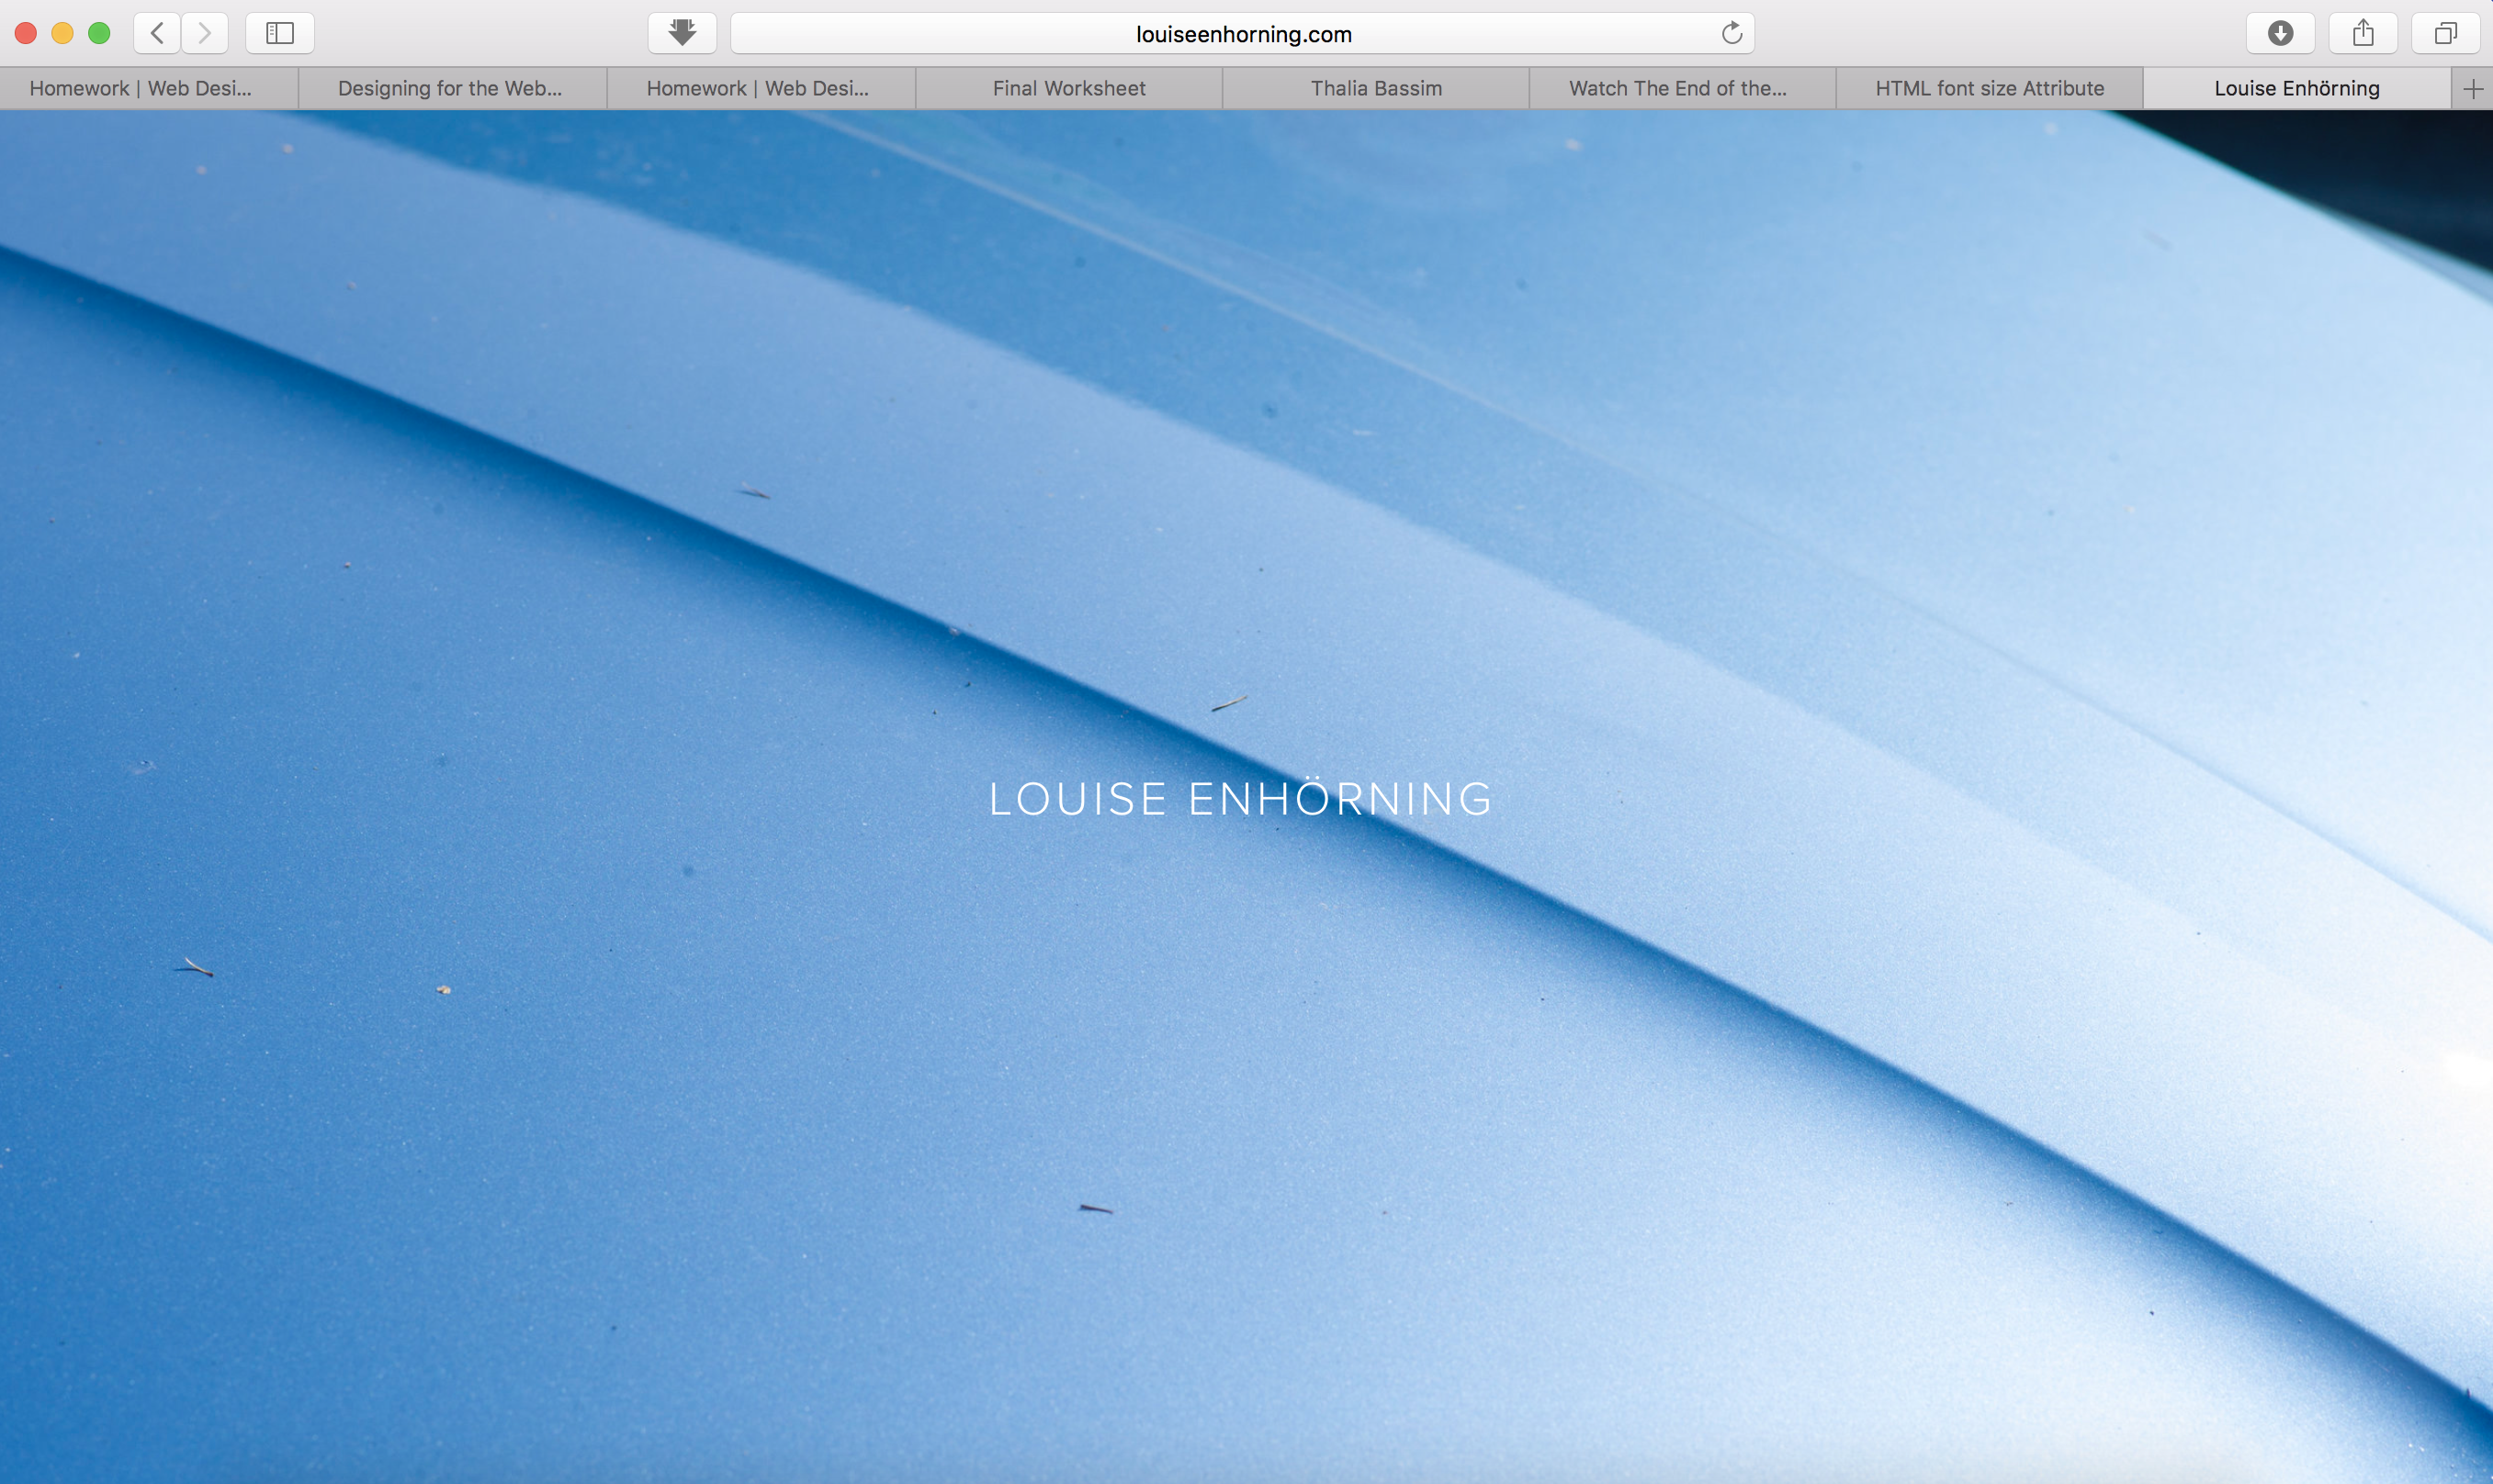
Task: Click the Pocket extension icon
Action: click(x=682, y=33)
